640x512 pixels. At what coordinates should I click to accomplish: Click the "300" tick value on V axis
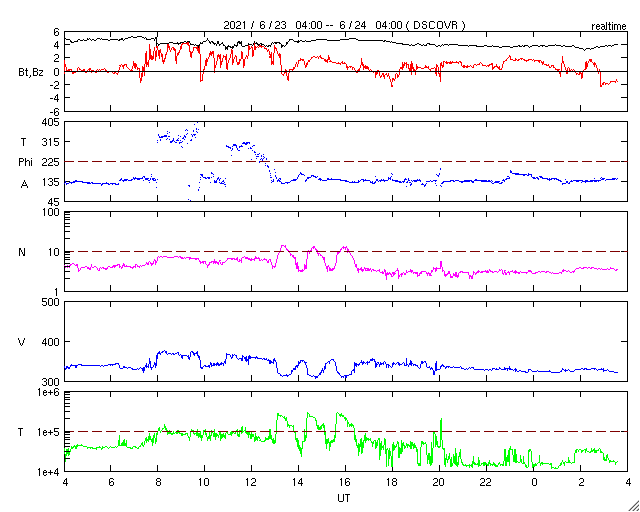(51, 381)
